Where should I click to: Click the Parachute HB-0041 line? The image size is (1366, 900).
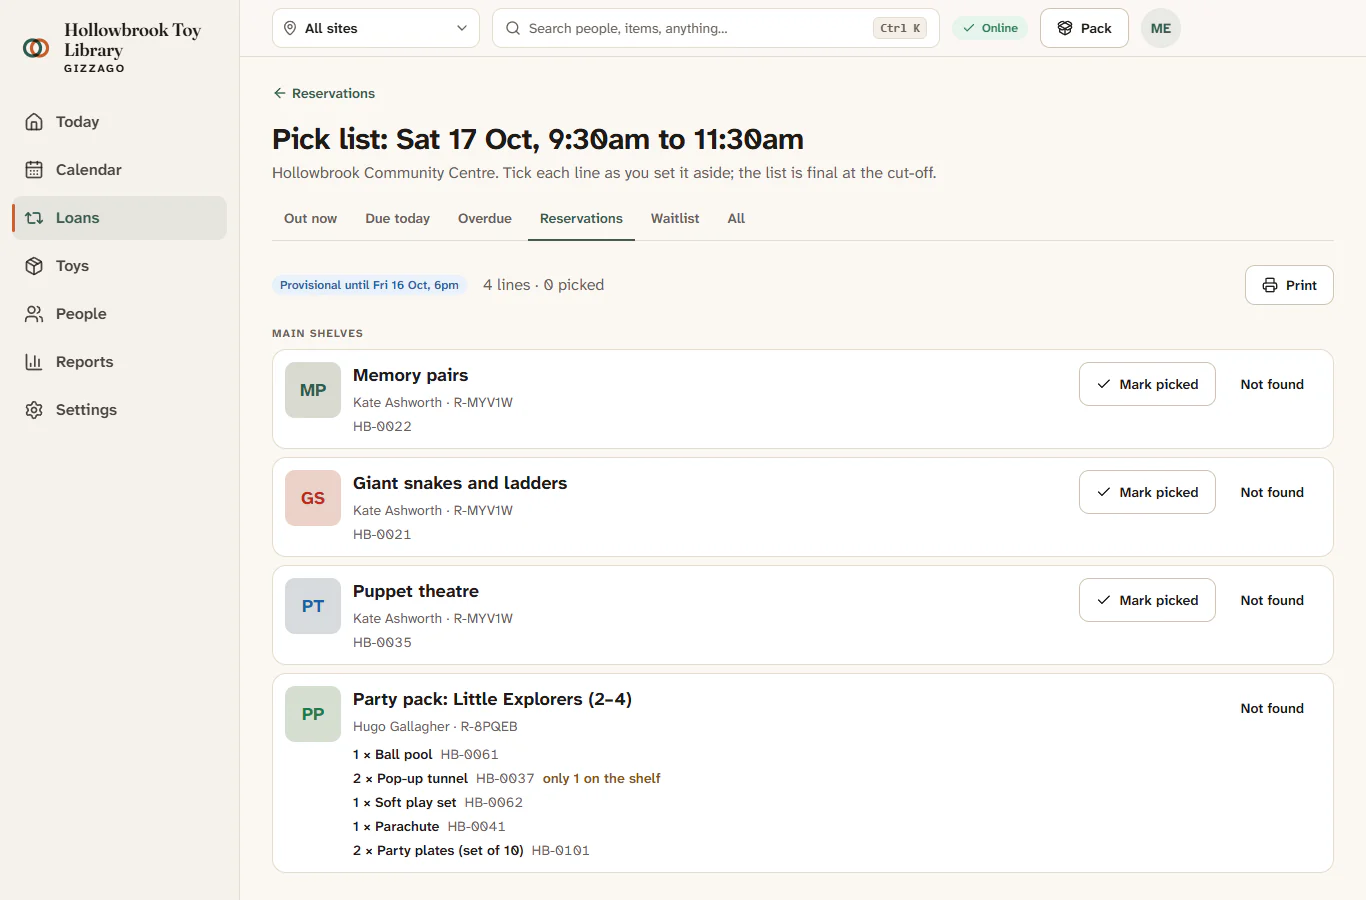pos(429,826)
